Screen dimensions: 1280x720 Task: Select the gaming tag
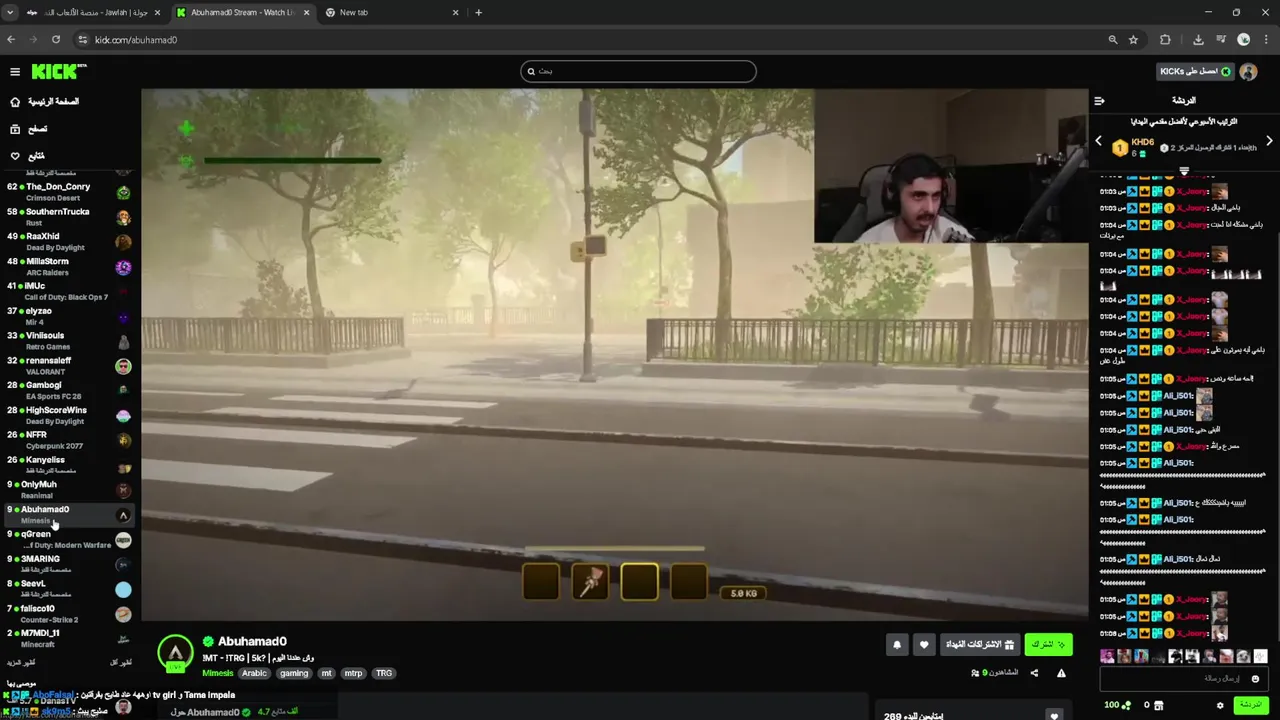click(294, 673)
